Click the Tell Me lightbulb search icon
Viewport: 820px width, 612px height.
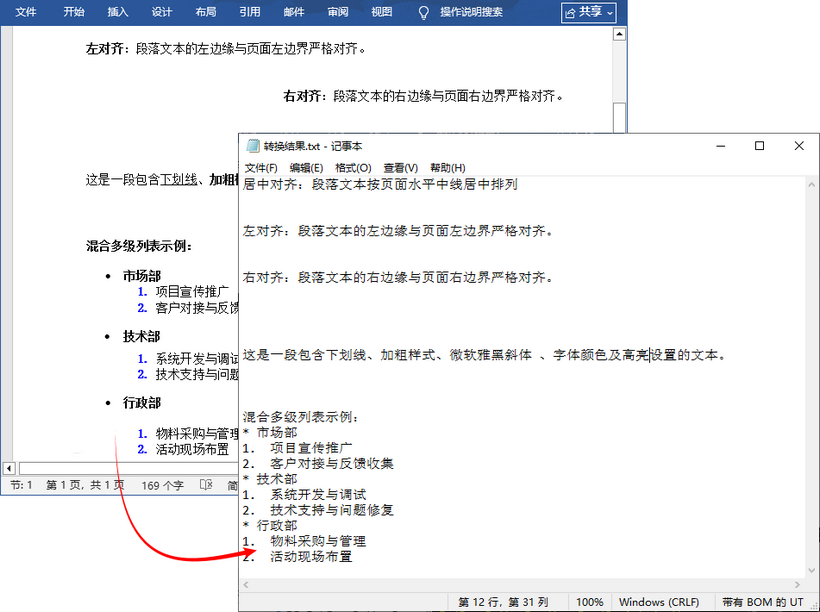click(x=424, y=13)
